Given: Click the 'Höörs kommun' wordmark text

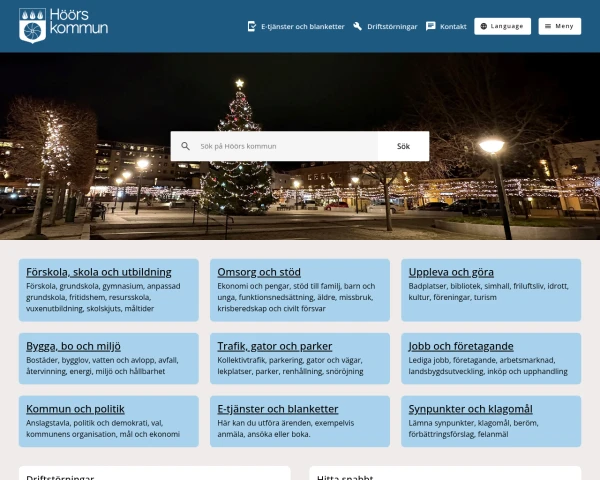Looking at the screenshot, I should (79, 21).
